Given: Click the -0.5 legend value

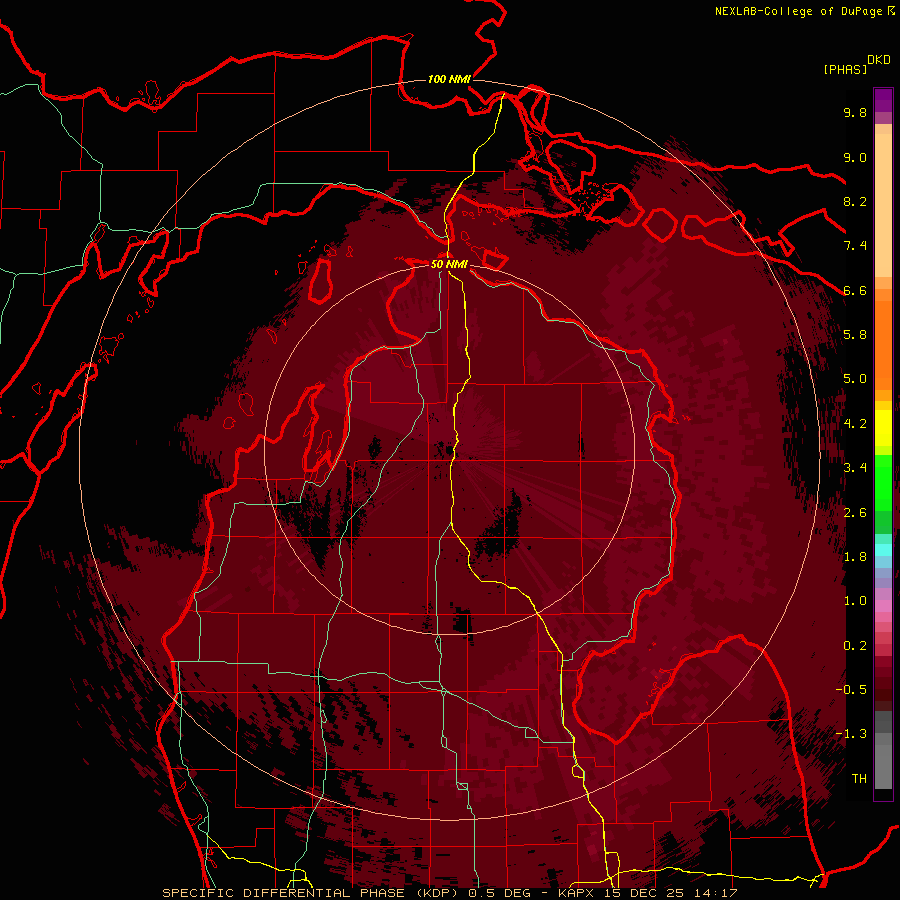Looking at the screenshot, I should point(851,690).
